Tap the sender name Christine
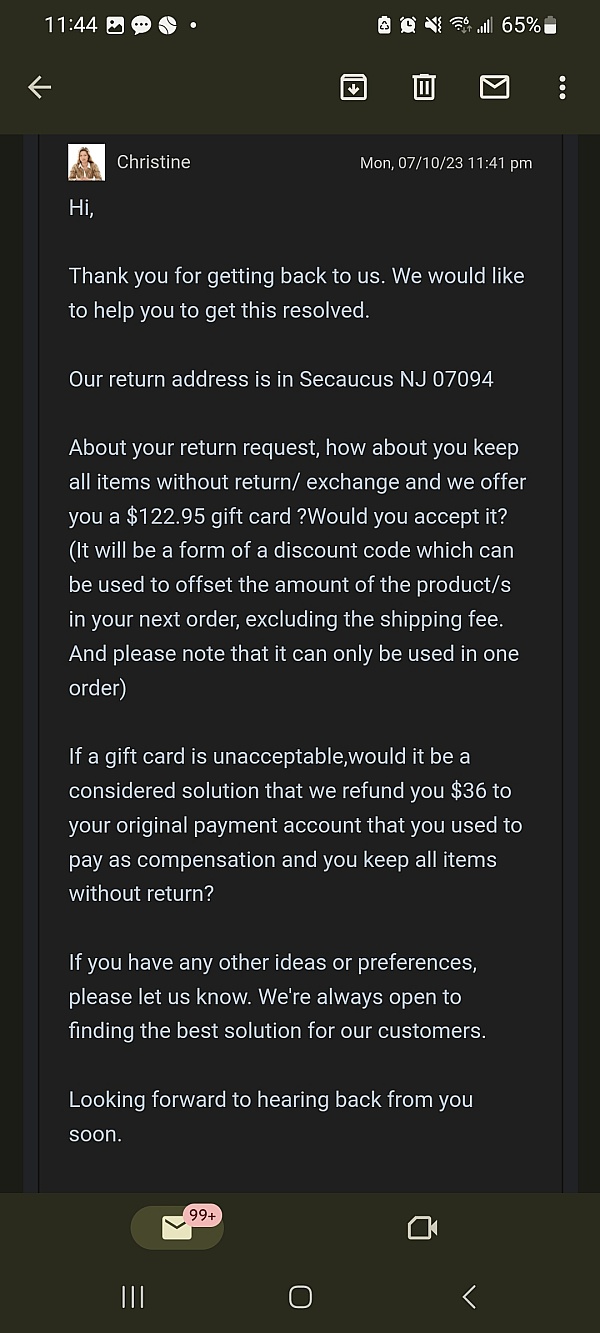600x1333 pixels. (153, 162)
